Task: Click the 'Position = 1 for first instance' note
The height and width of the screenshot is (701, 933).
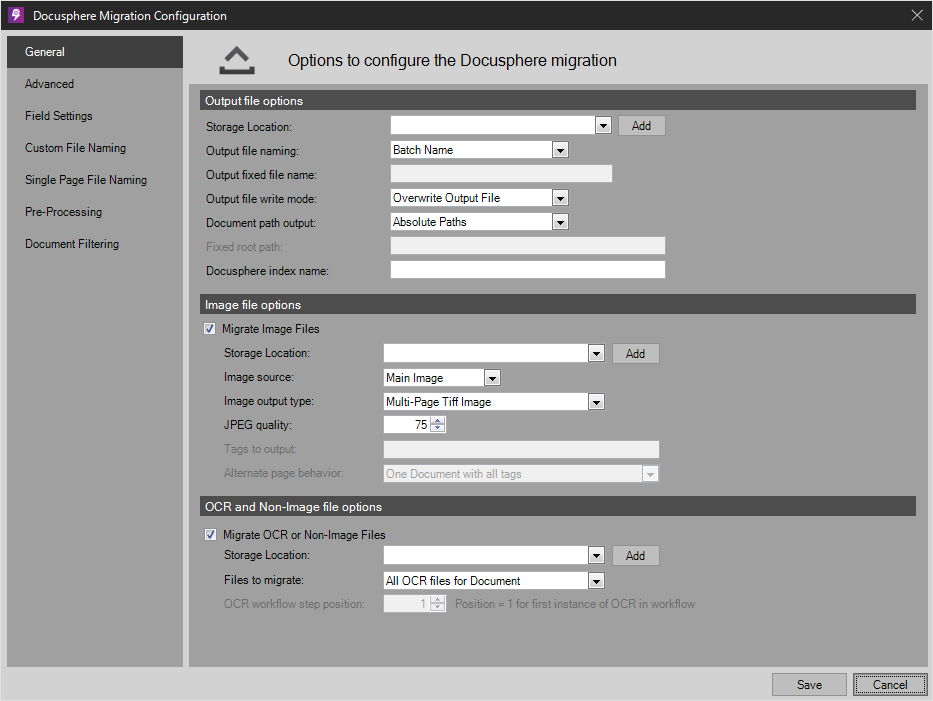Action: [x=575, y=604]
